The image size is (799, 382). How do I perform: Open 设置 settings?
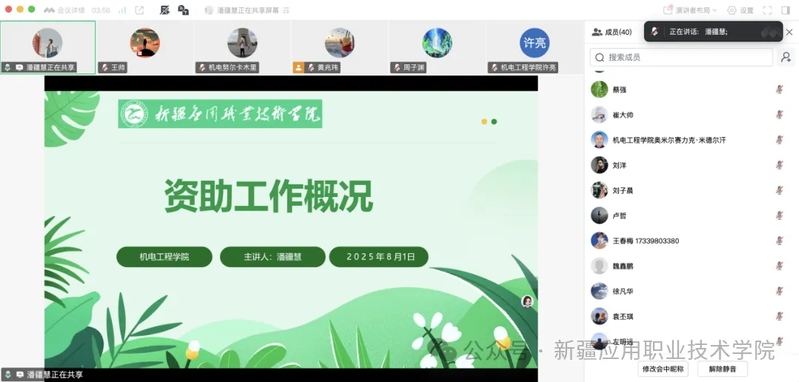[x=740, y=10]
